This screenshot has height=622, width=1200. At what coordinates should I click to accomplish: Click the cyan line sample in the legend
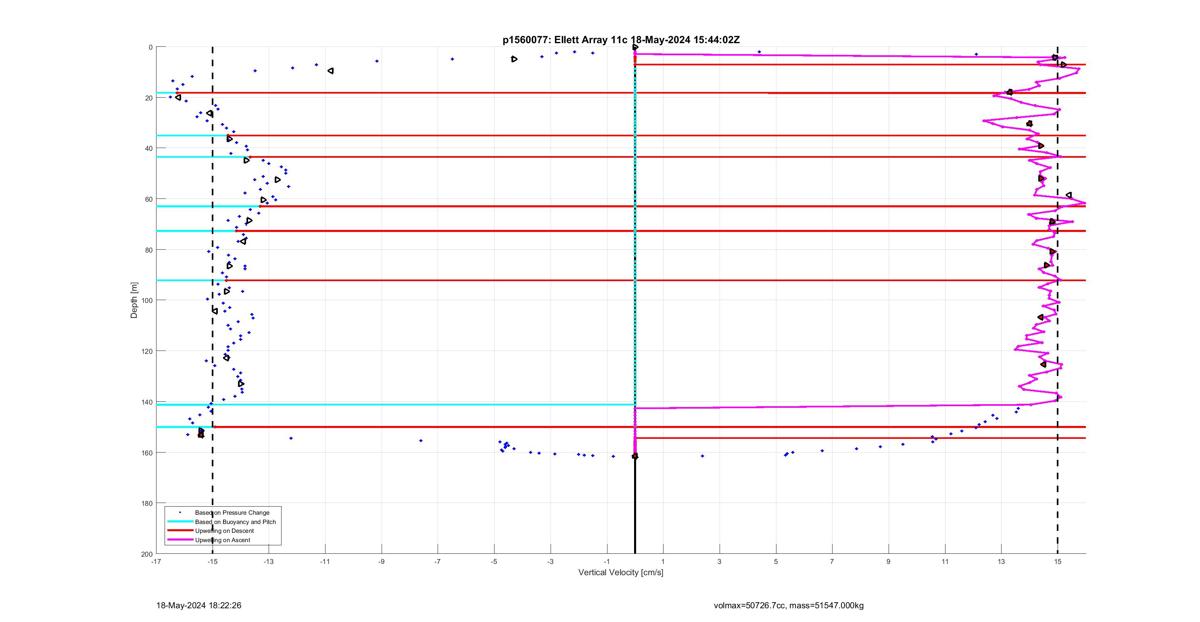(179, 521)
